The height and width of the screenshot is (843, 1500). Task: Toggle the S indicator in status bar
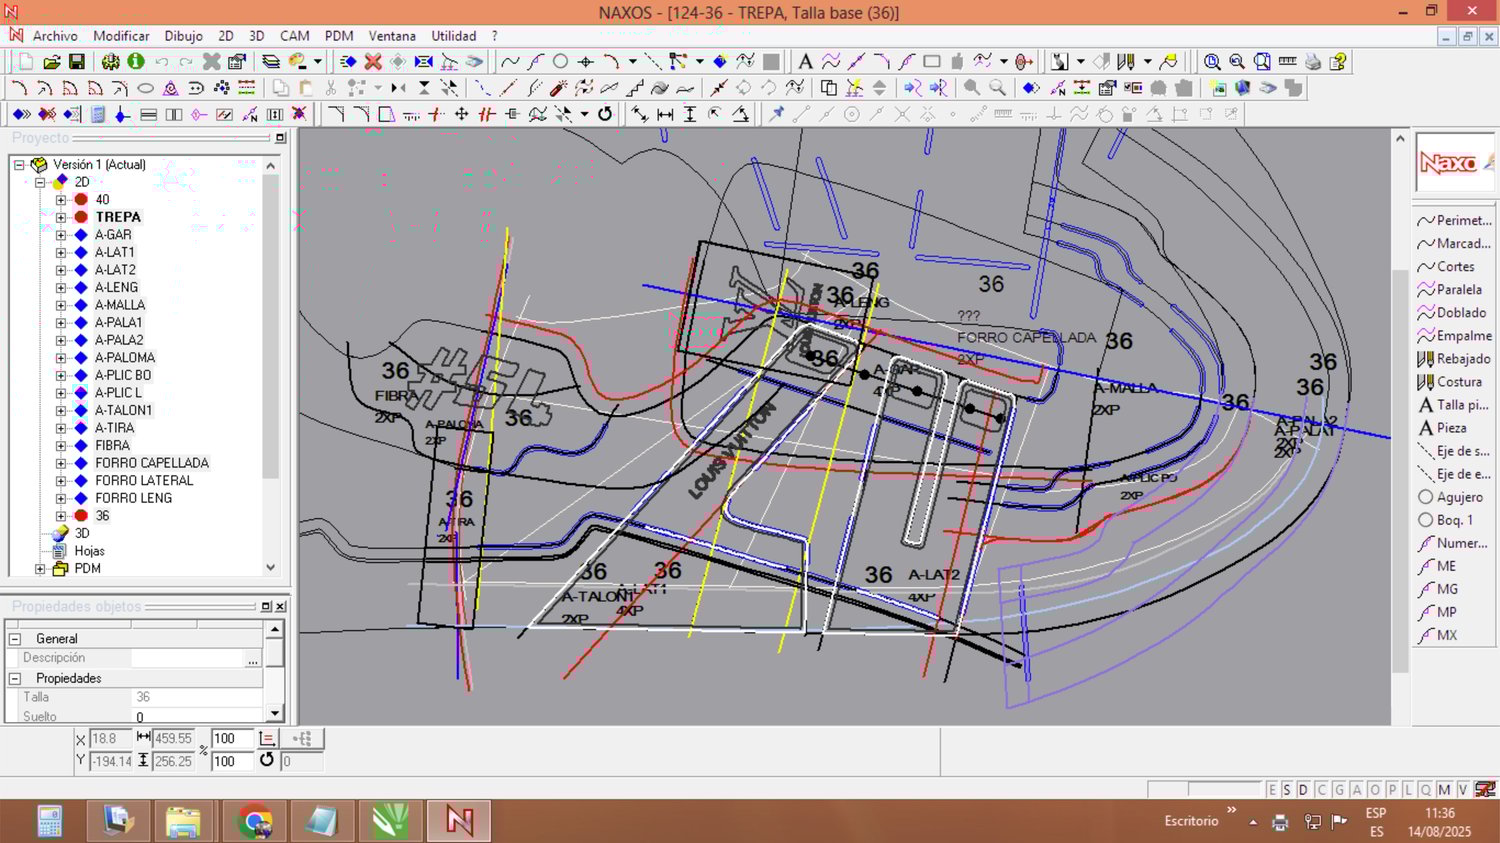[x=1287, y=790]
